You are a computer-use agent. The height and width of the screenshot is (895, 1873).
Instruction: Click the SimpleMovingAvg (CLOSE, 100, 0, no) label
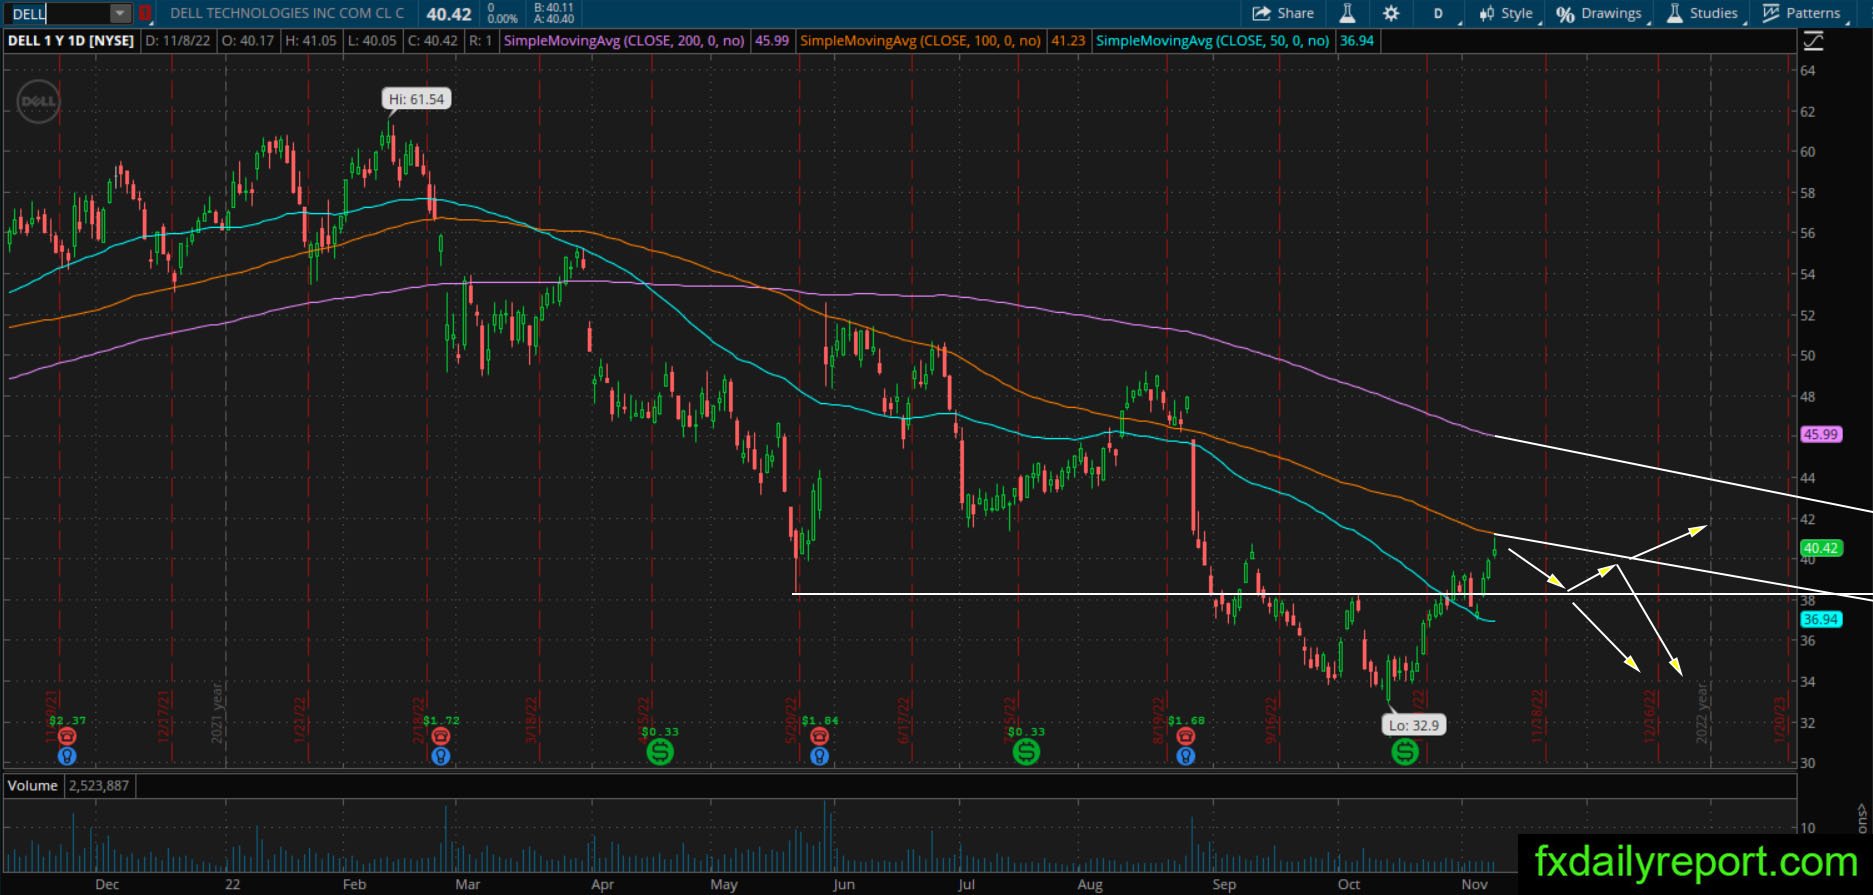click(920, 41)
